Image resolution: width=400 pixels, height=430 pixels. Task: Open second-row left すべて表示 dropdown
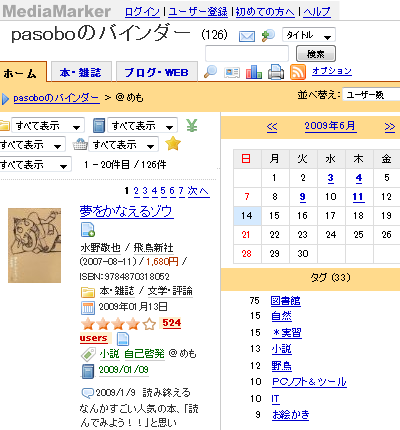click(32, 145)
